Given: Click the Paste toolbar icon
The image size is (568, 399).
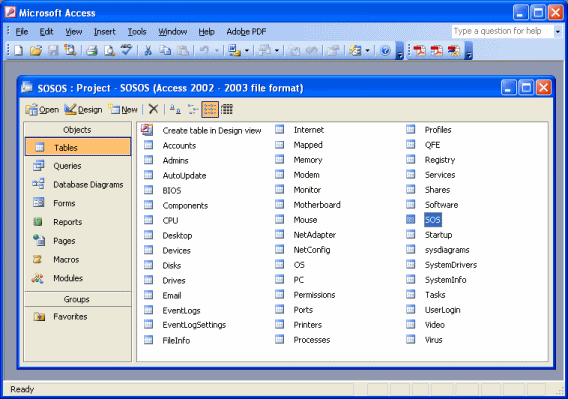Looking at the screenshot, I should coord(183,50).
